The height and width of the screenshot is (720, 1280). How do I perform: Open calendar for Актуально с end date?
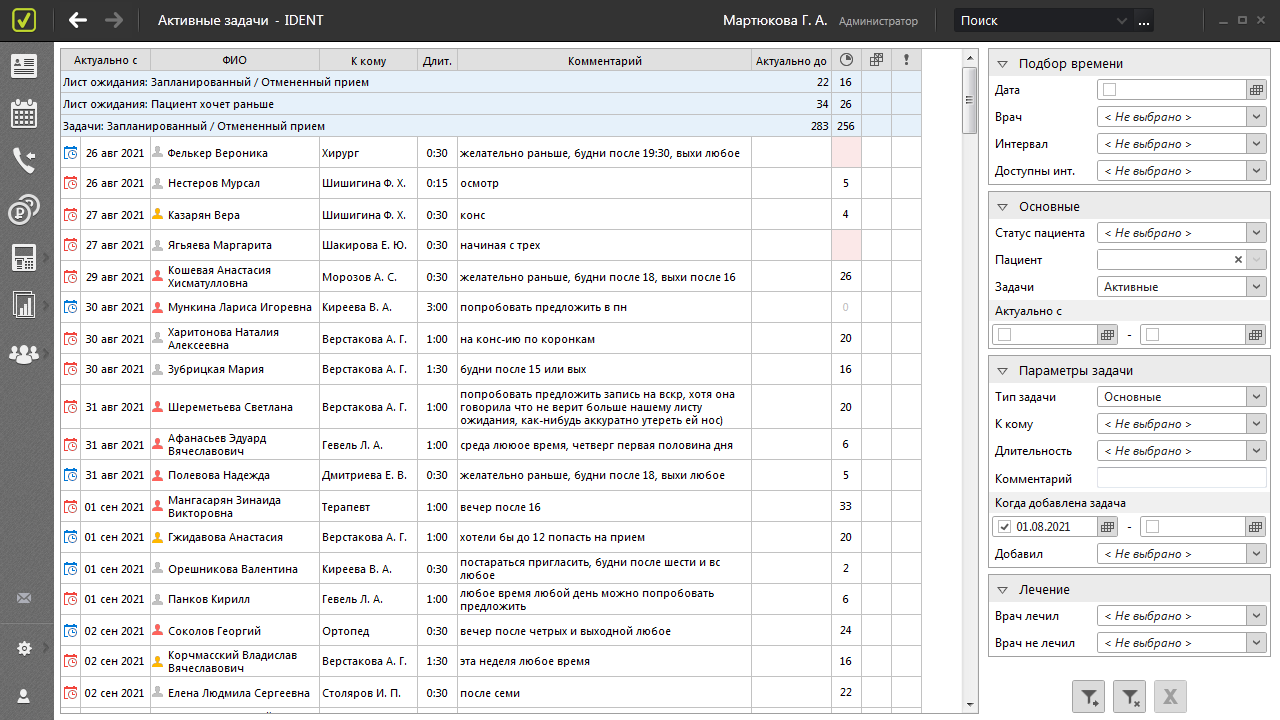(1257, 334)
